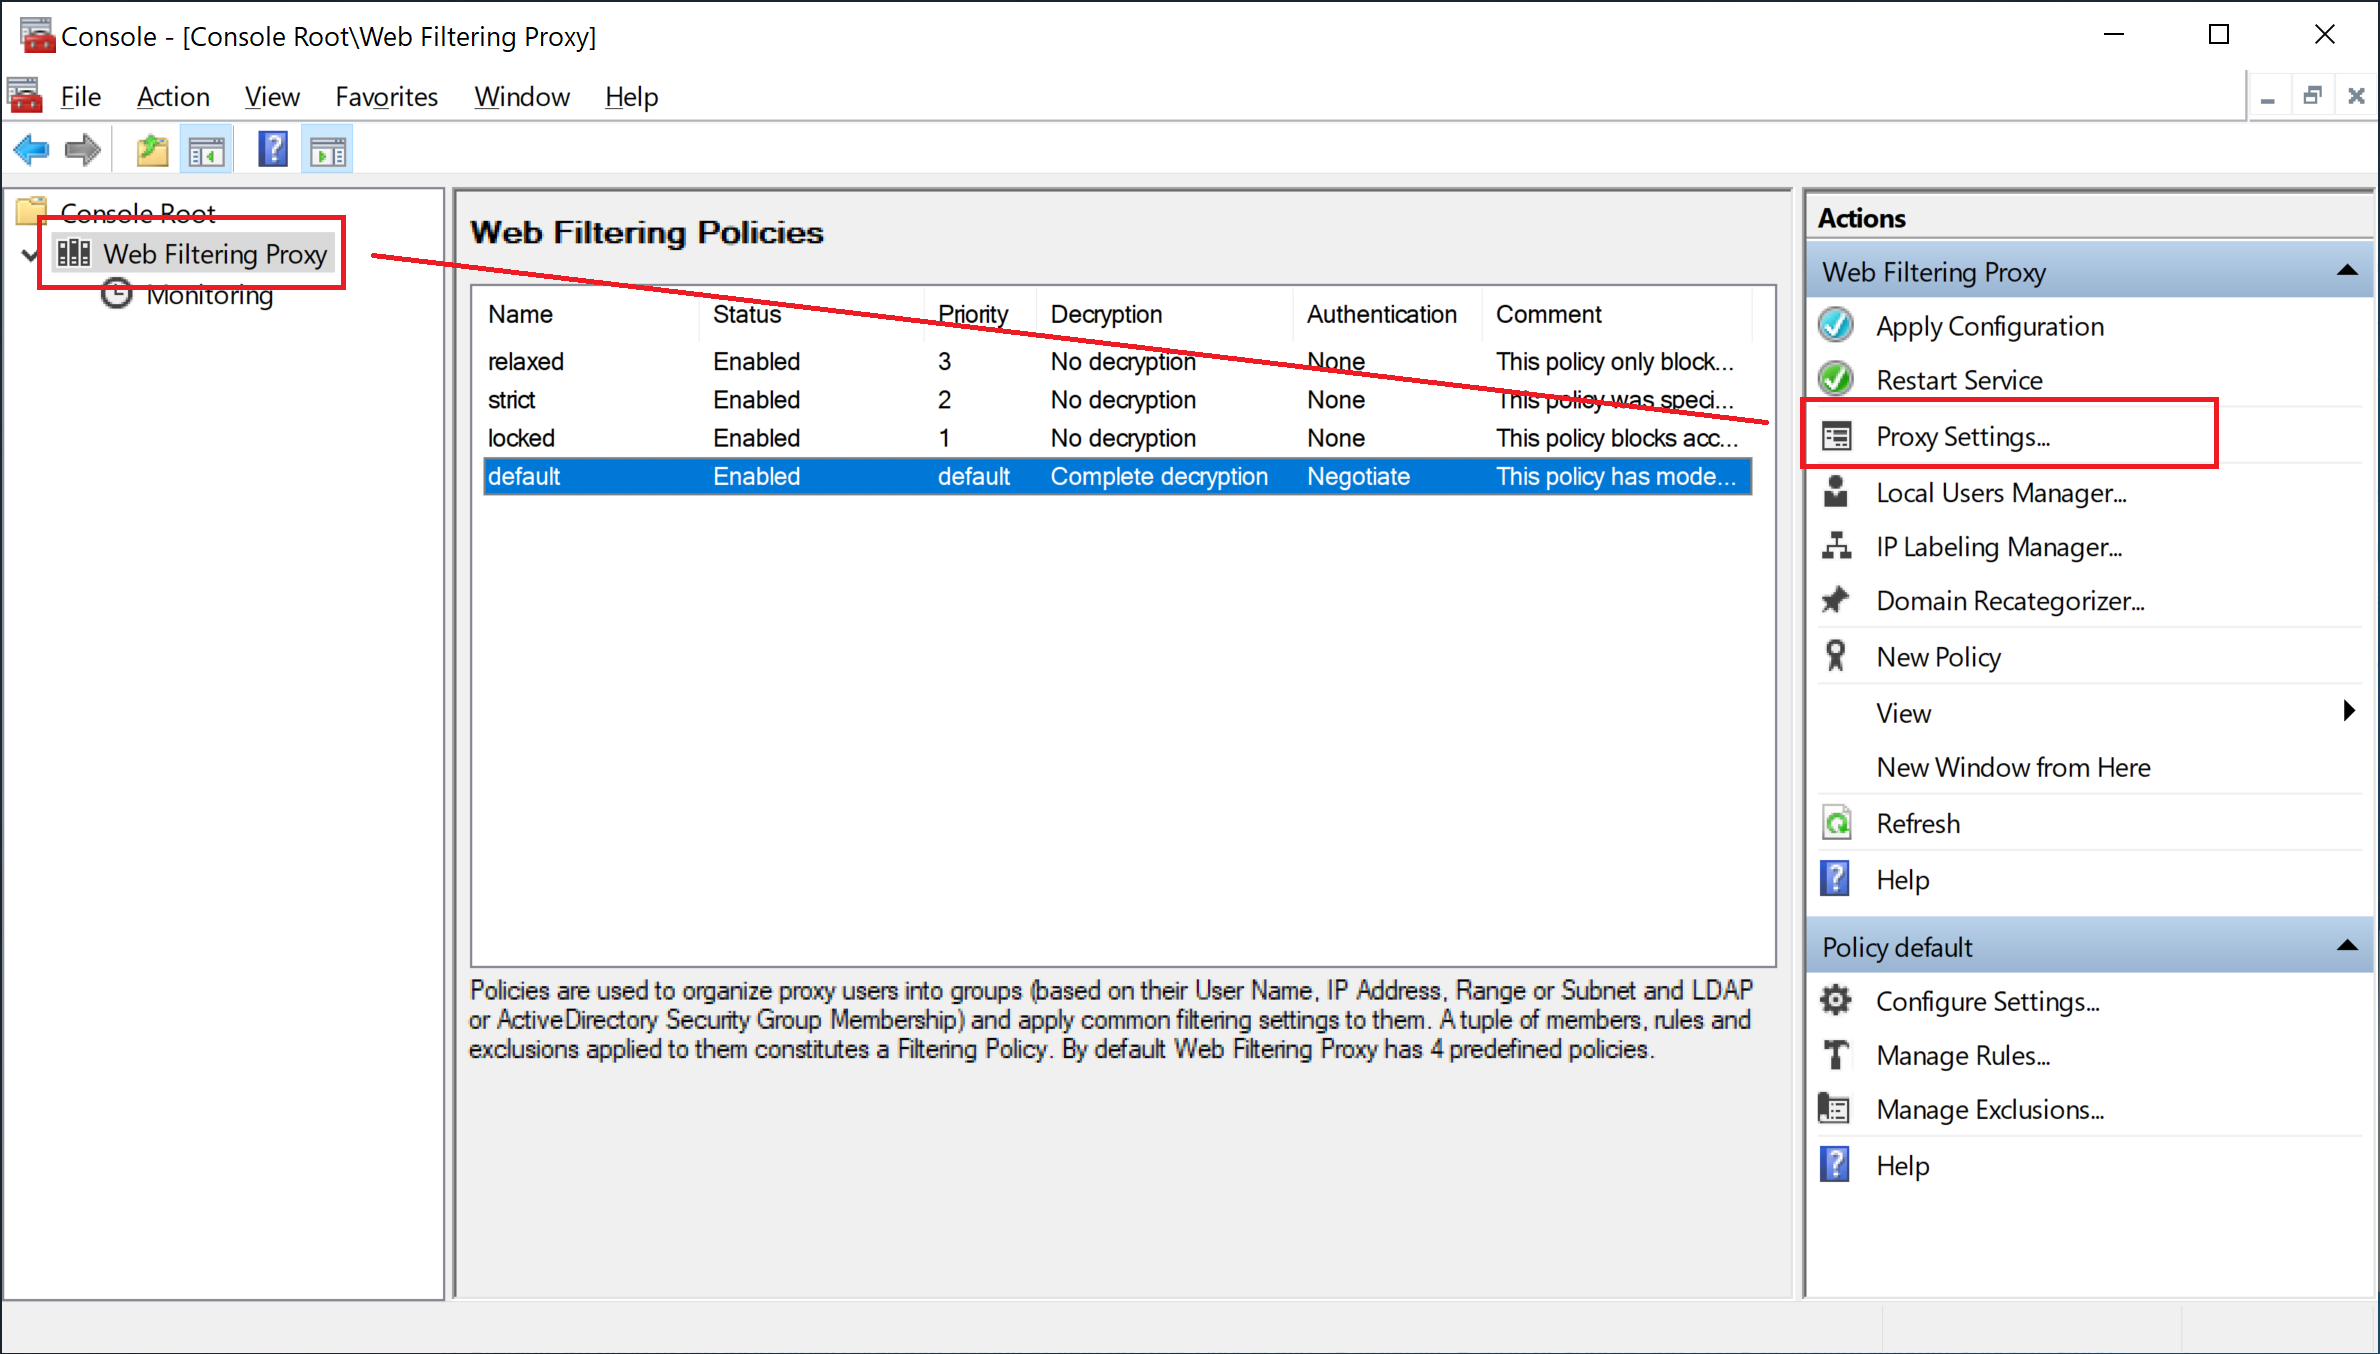Click the Console Root folder icon
The image size is (2380, 1354).
point(32,211)
